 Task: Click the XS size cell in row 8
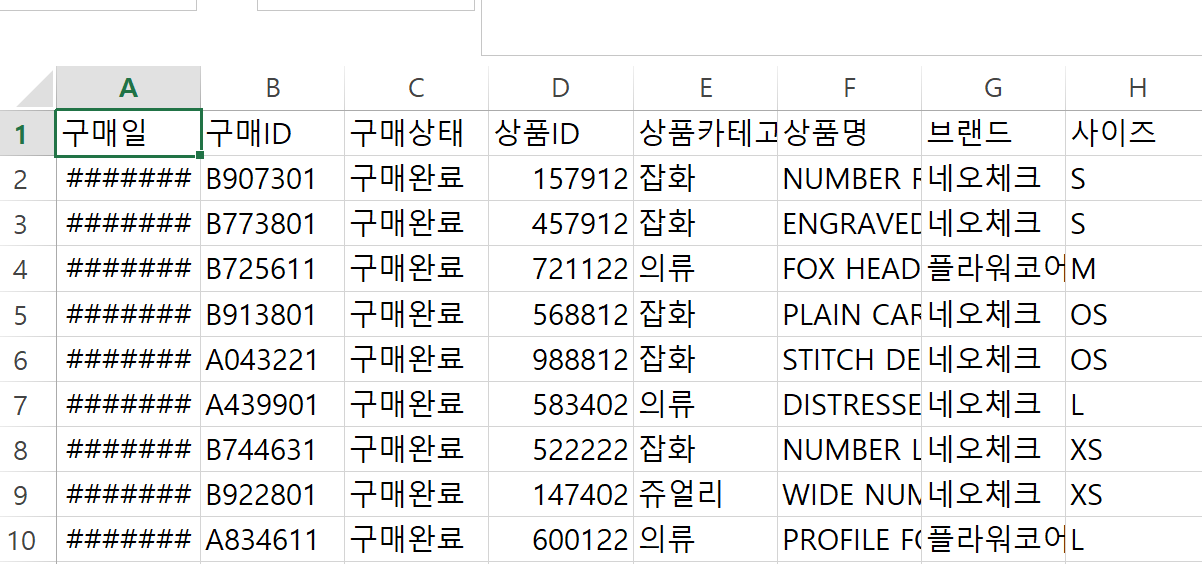1134,449
